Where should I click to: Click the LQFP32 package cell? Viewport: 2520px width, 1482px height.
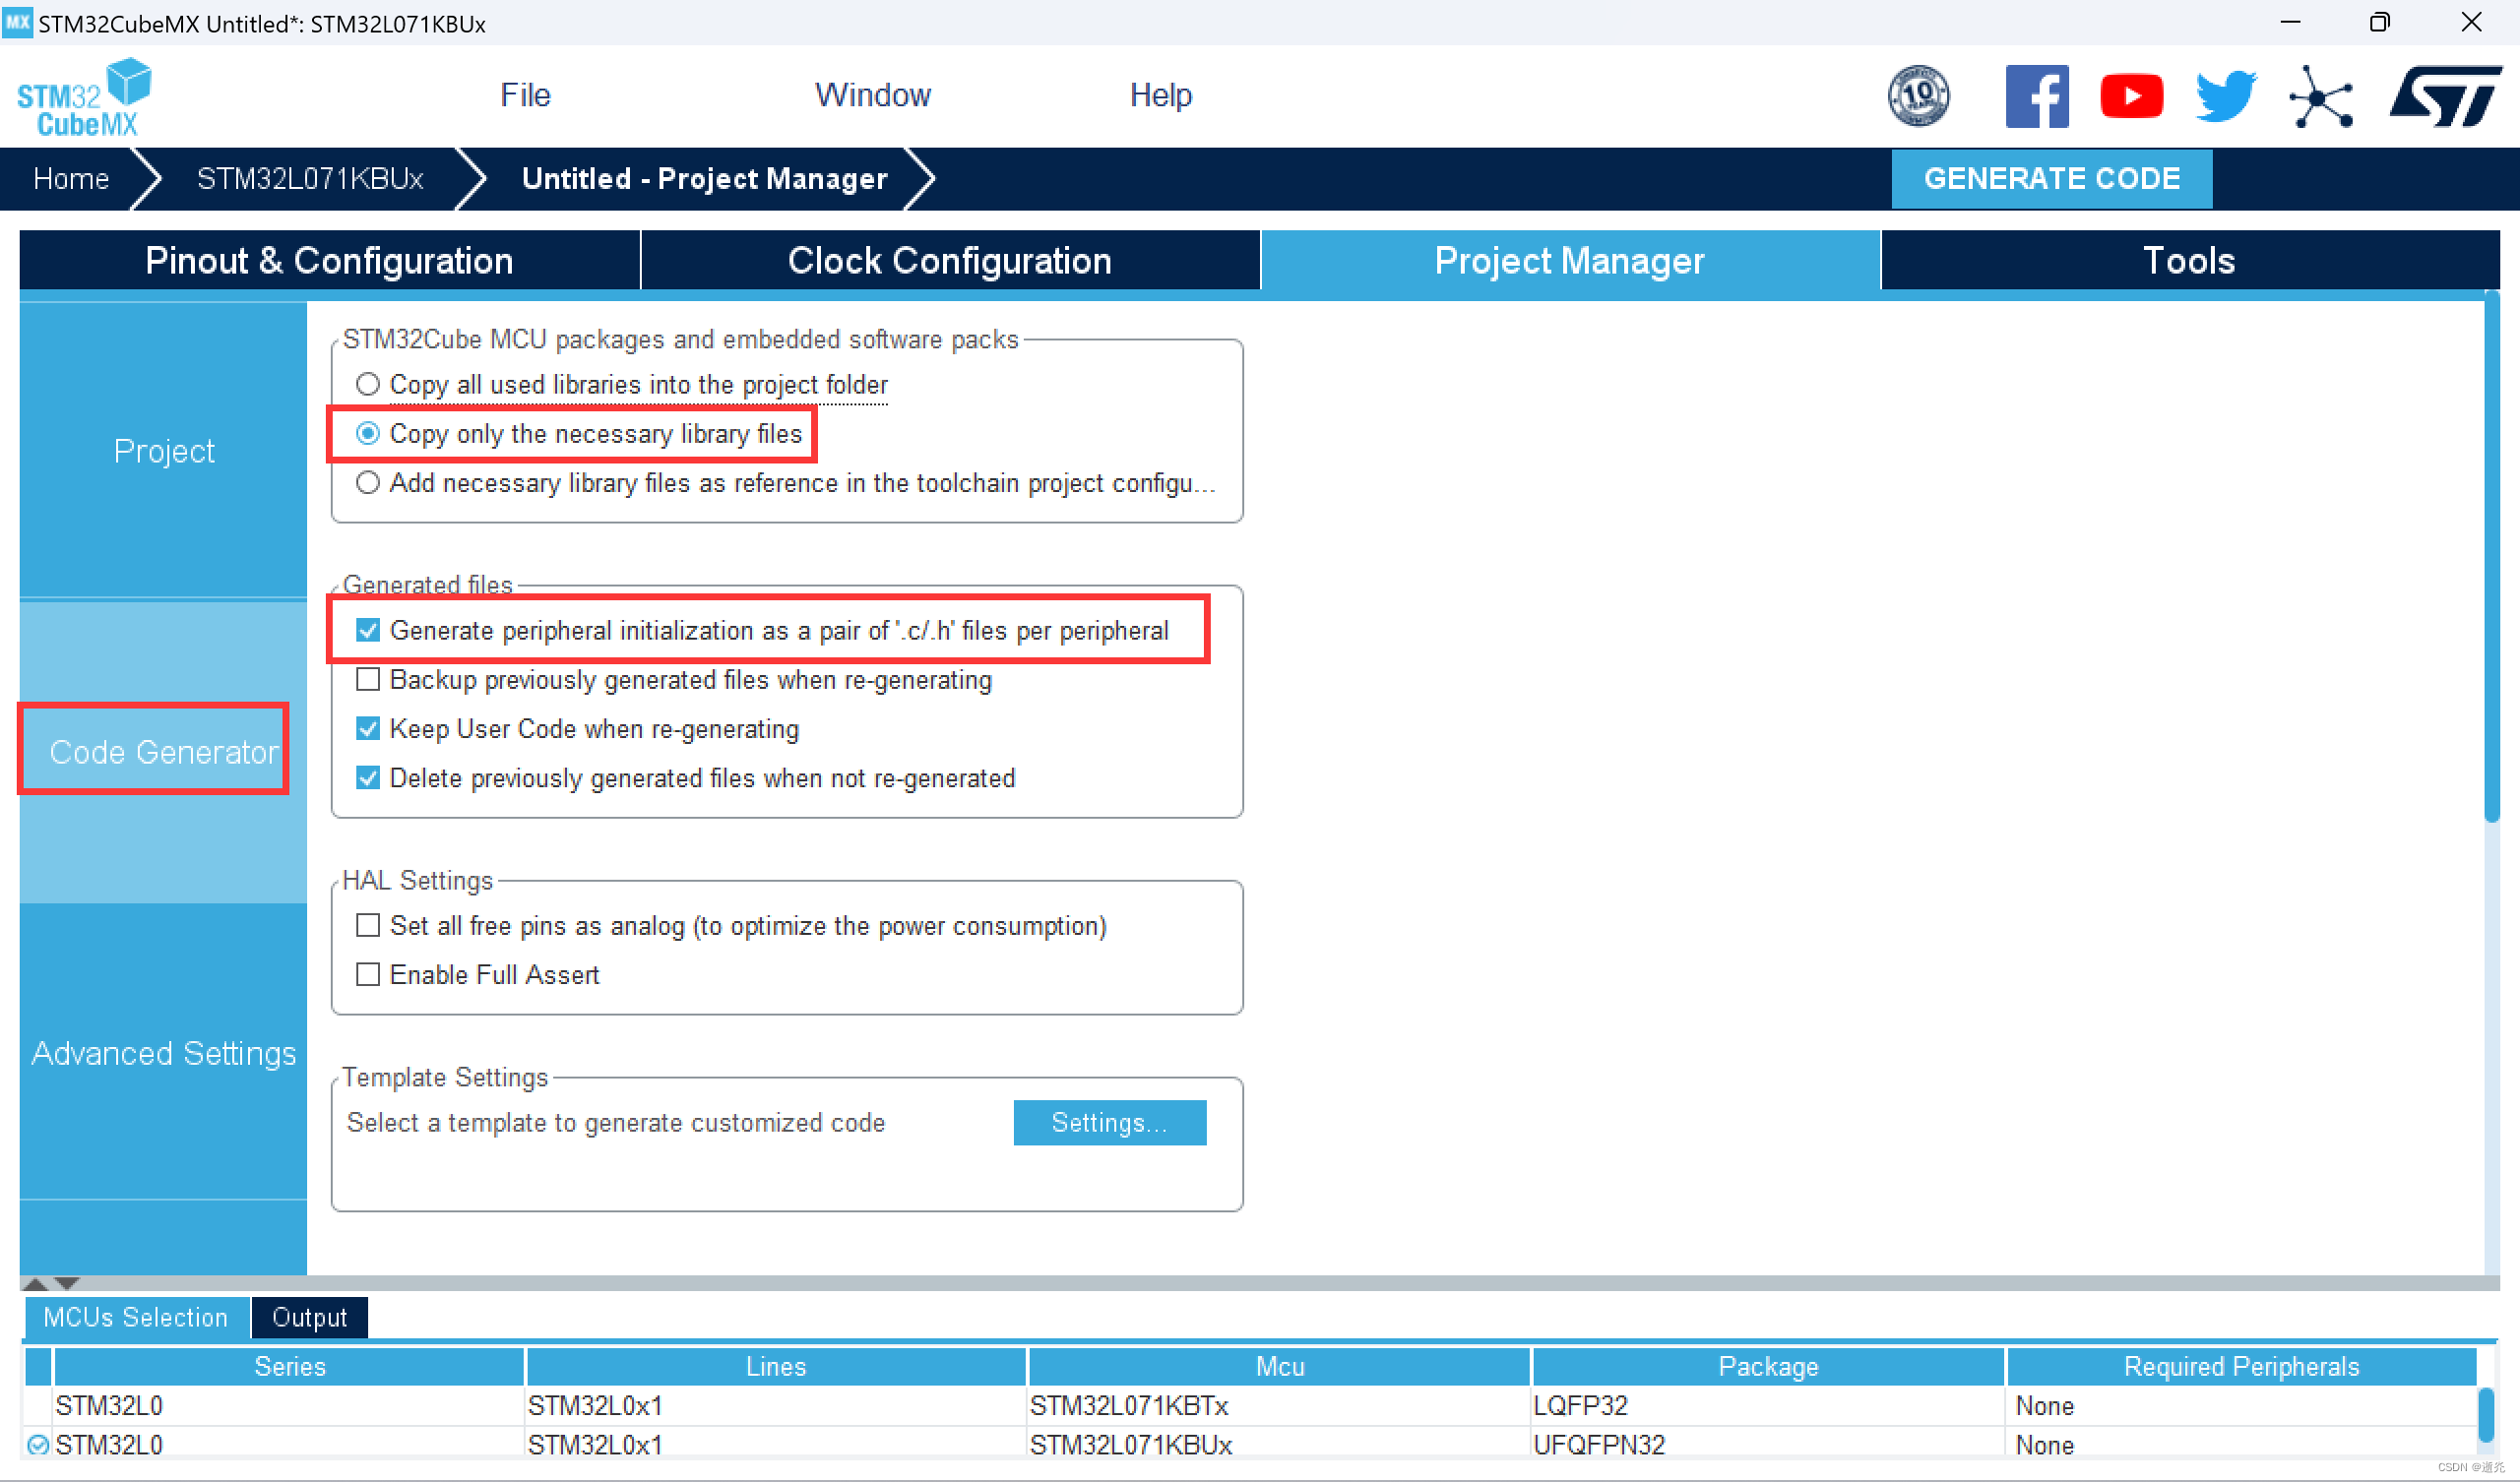pyautogui.click(x=1768, y=1405)
